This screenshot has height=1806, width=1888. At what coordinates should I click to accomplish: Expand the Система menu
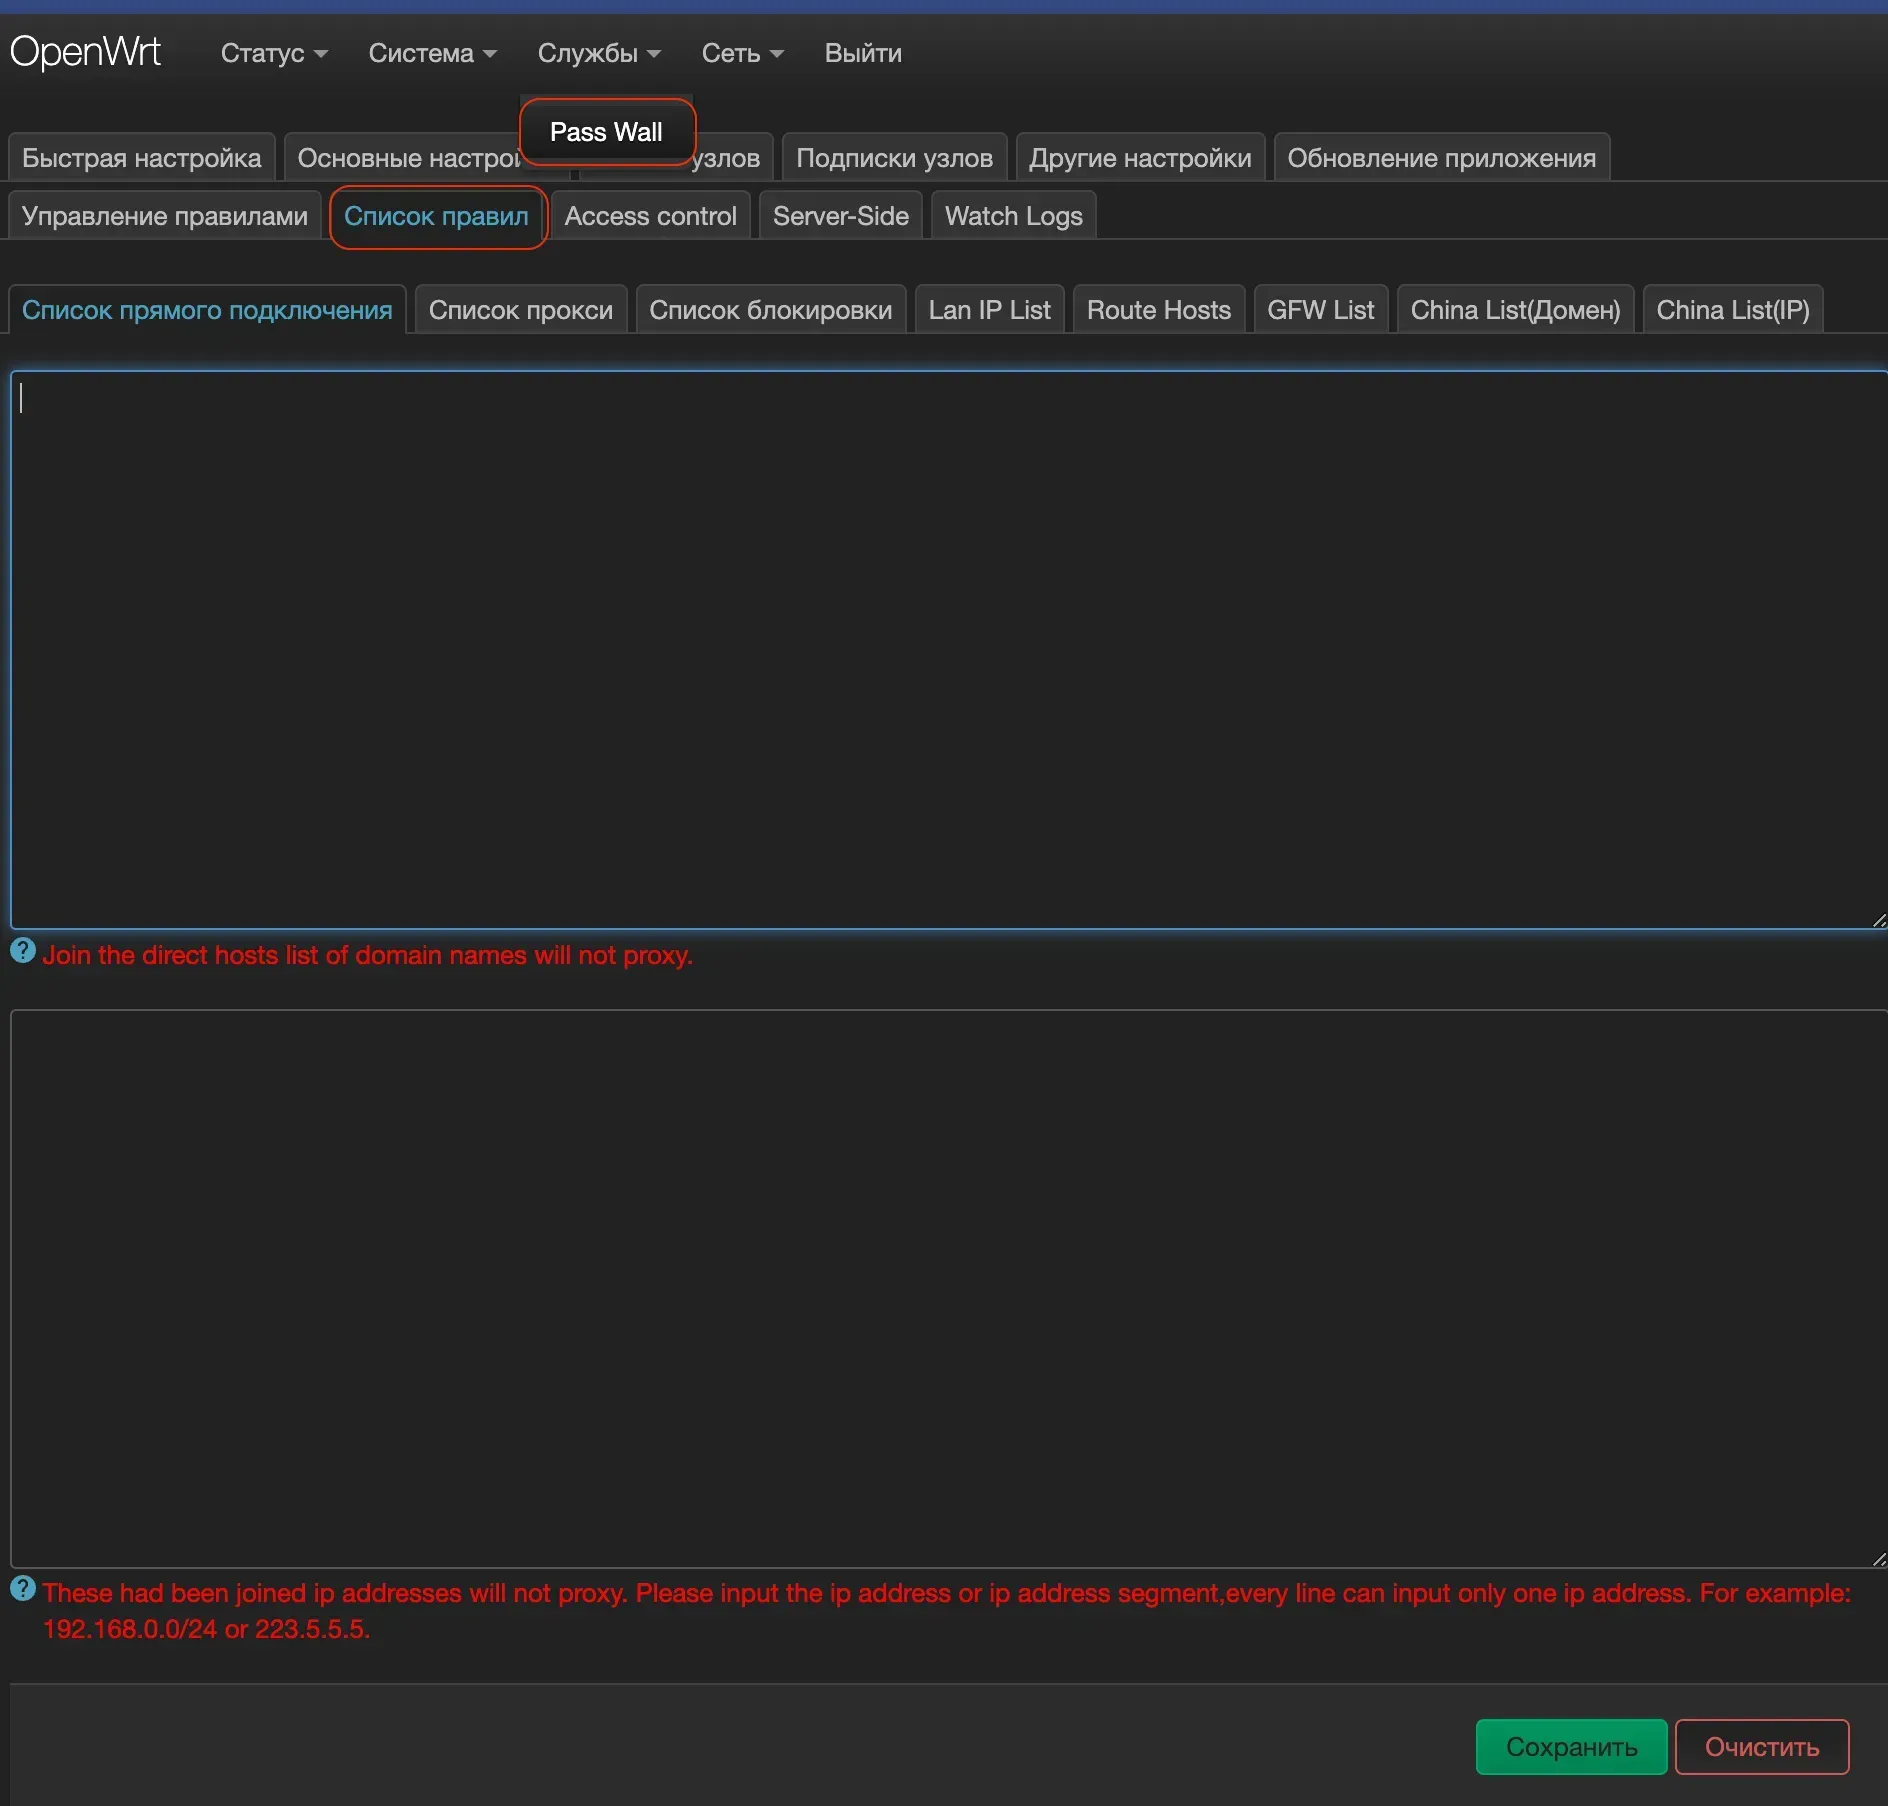[432, 53]
